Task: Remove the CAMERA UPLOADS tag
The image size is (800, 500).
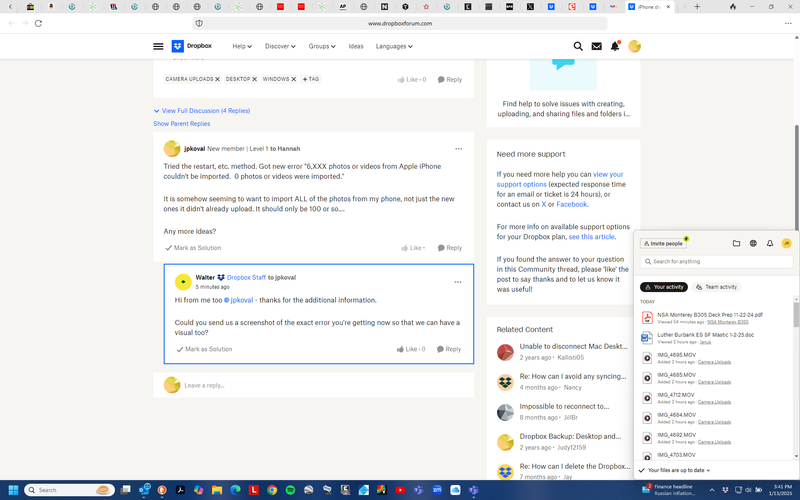Action: [217, 79]
